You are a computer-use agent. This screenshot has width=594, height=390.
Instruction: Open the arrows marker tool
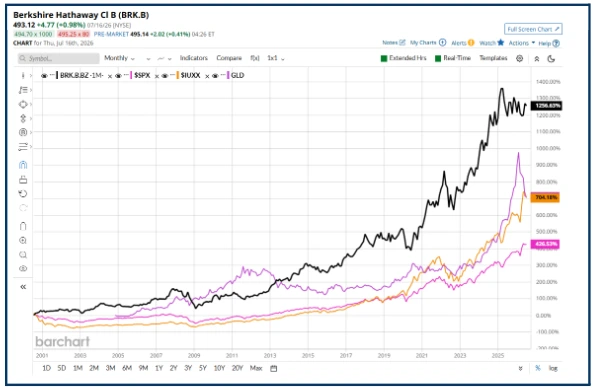point(23,119)
